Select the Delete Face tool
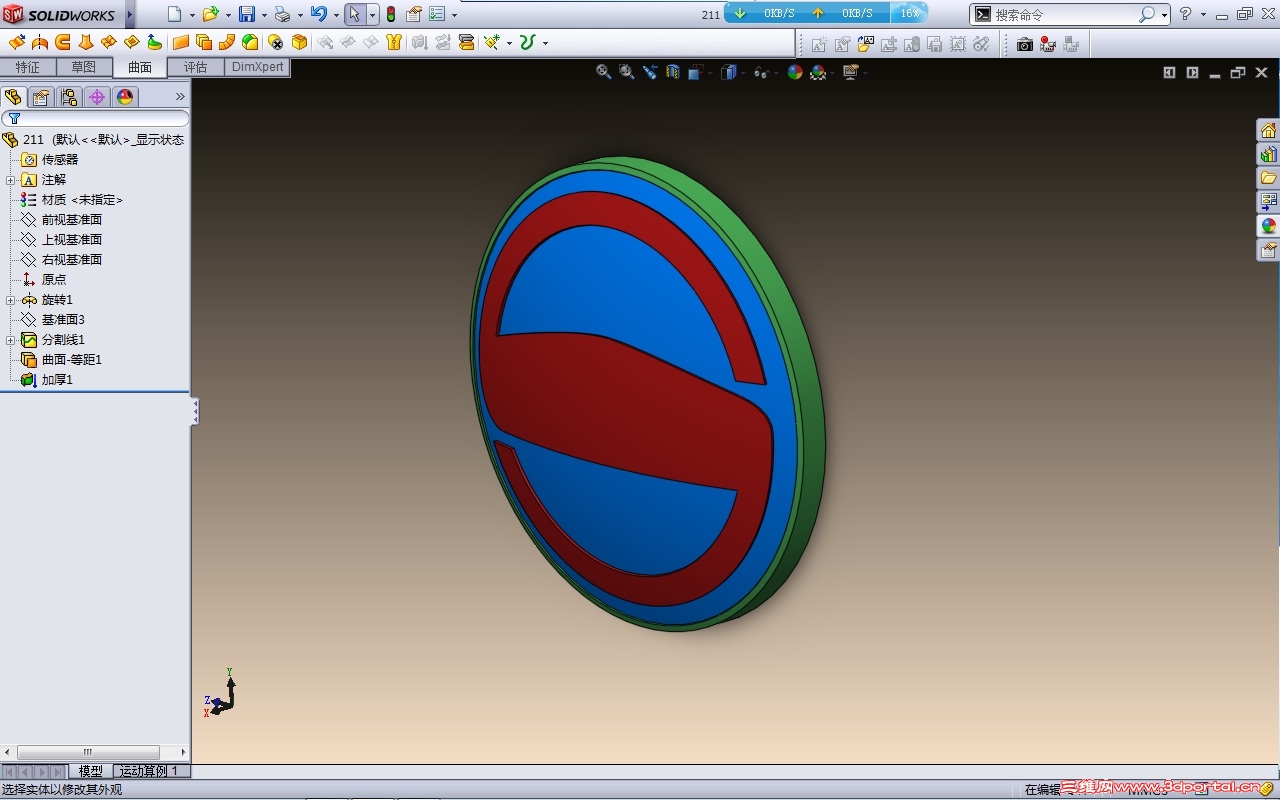 (275, 42)
